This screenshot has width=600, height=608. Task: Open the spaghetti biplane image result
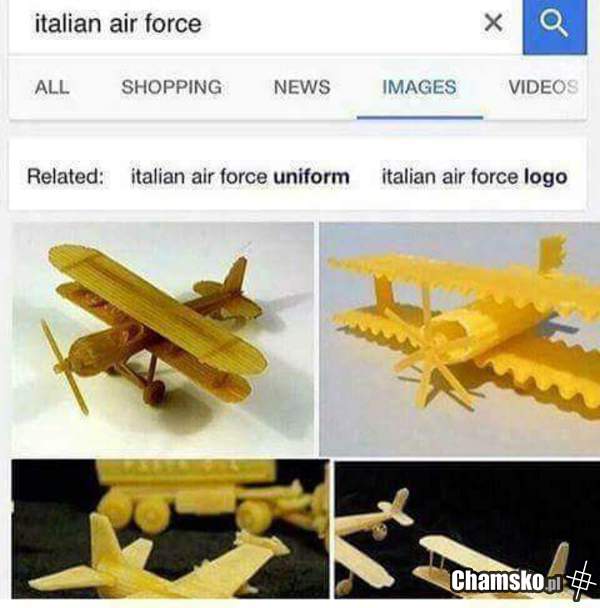pyautogui.click(x=163, y=339)
